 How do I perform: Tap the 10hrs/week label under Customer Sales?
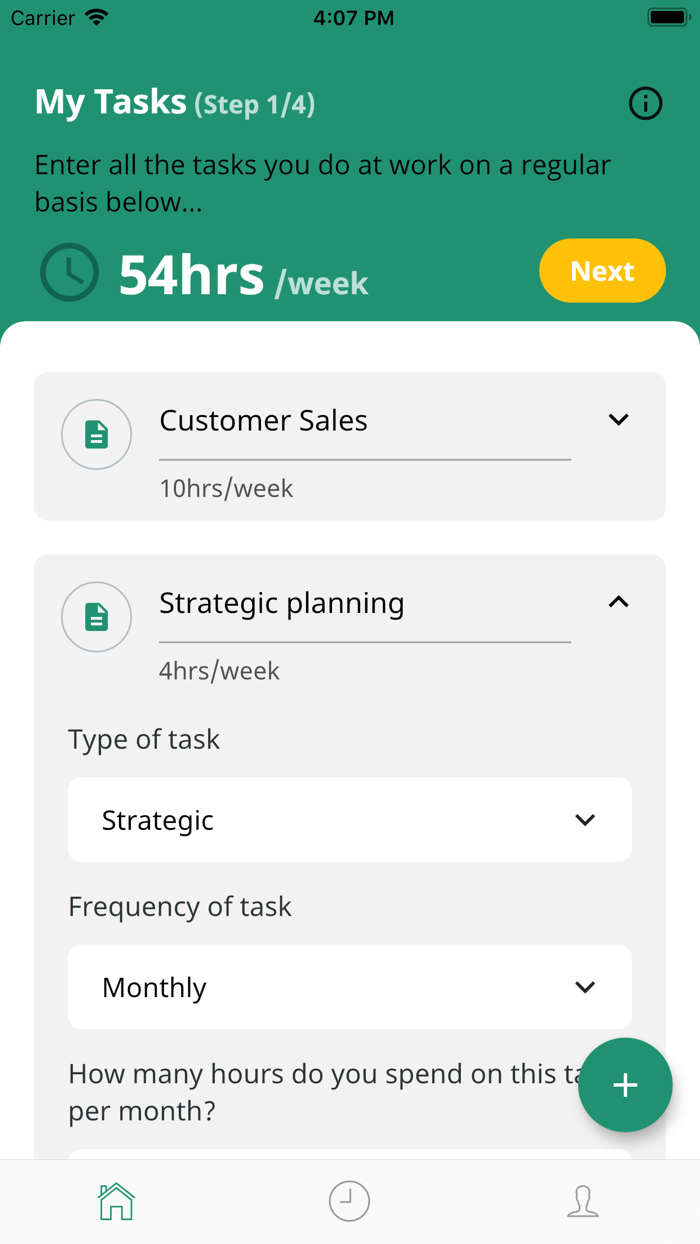tap(226, 489)
